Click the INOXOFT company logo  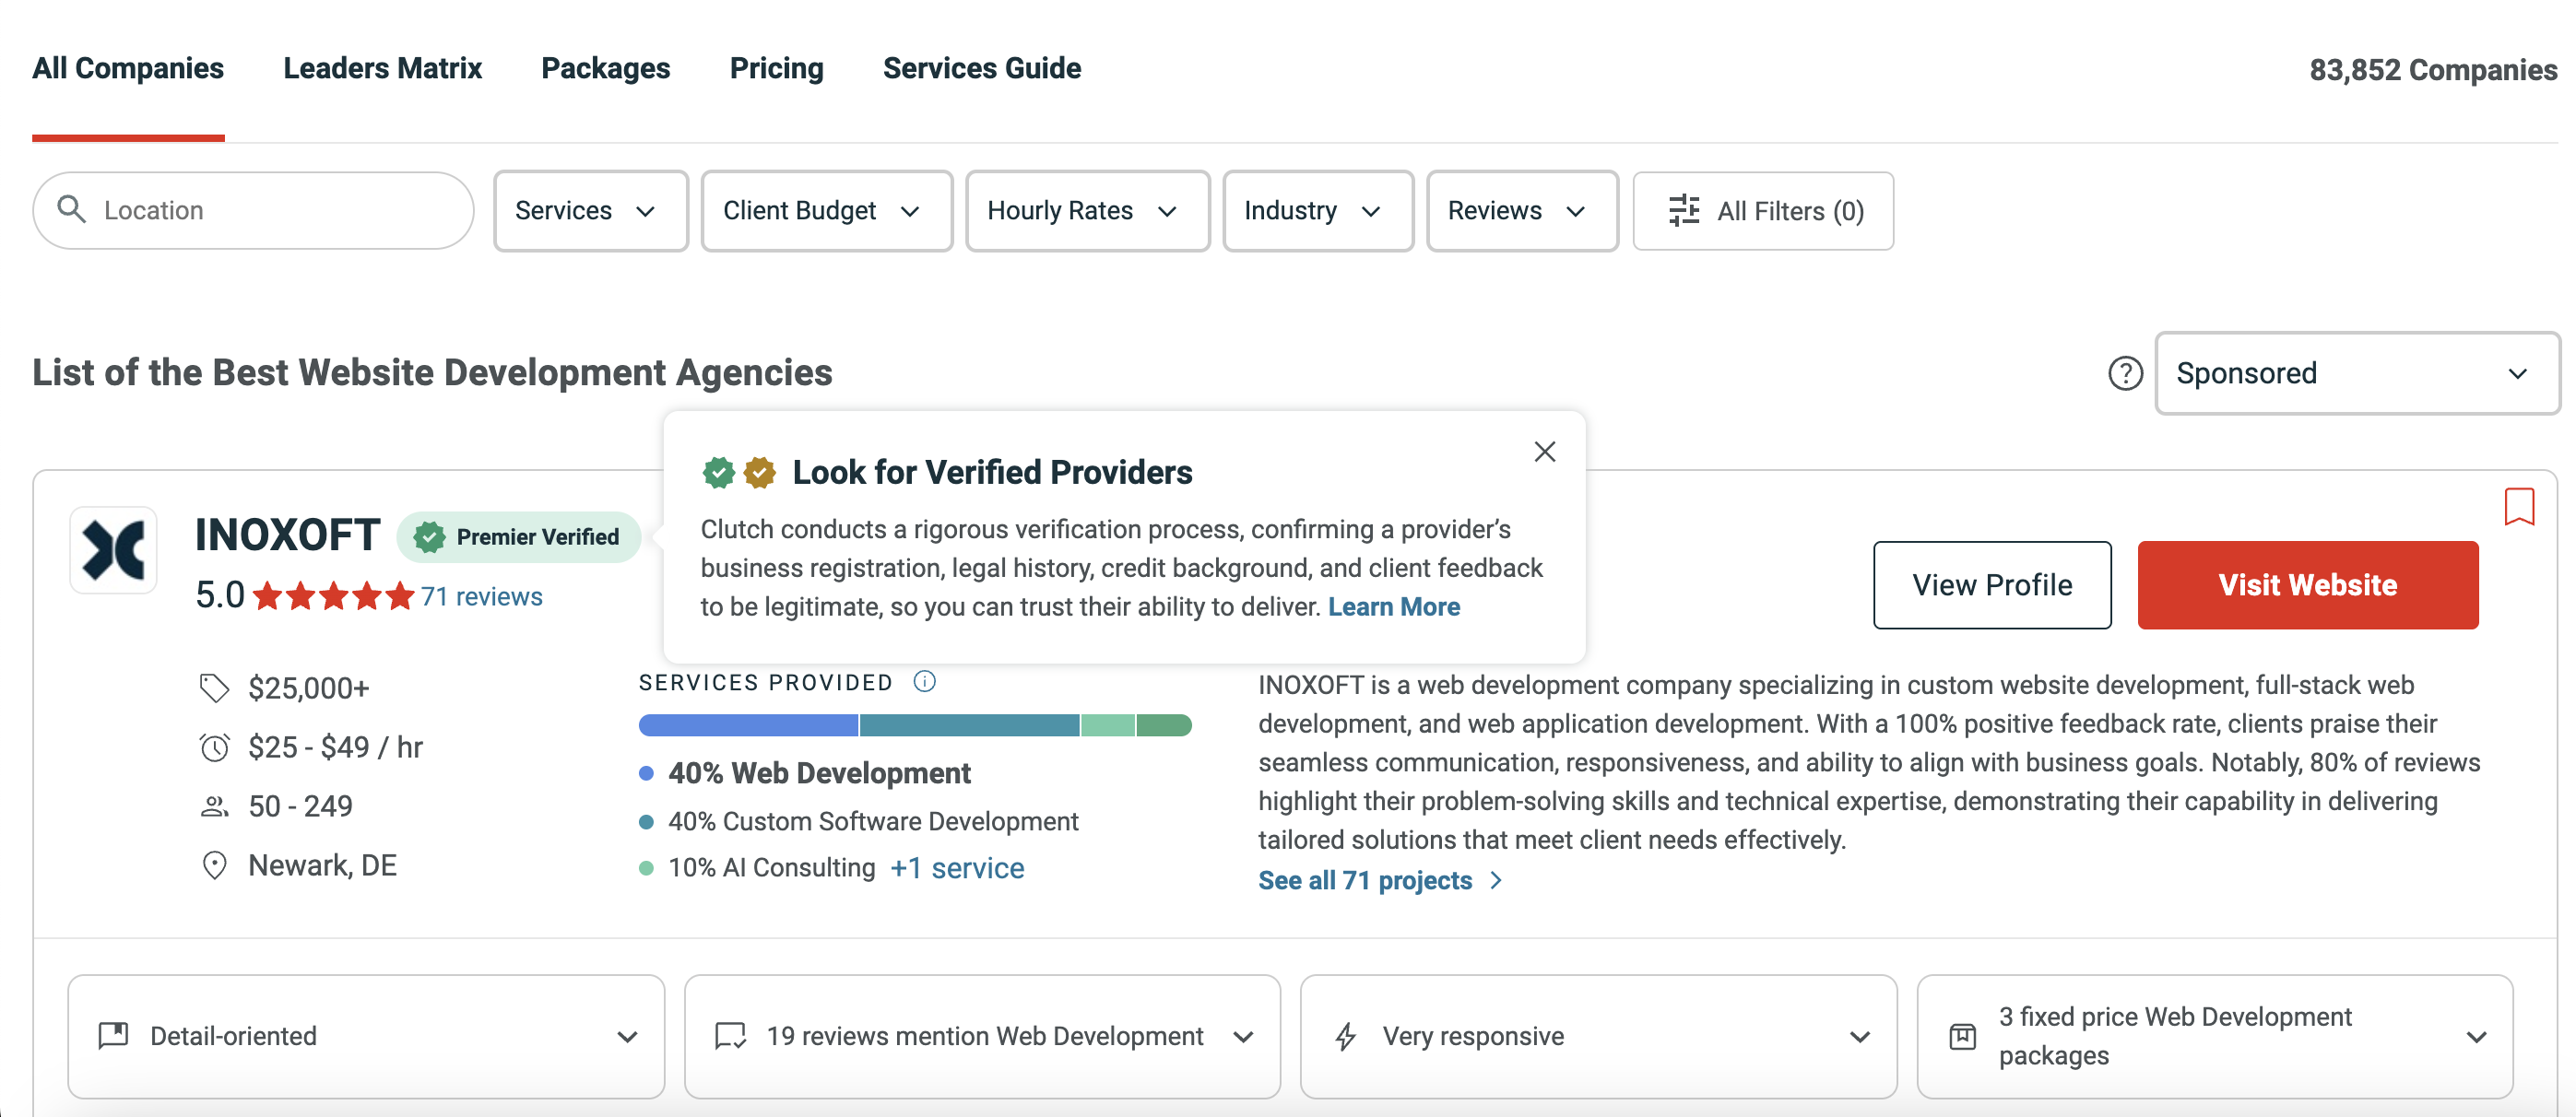pyautogui.click(x=113, y=550)
